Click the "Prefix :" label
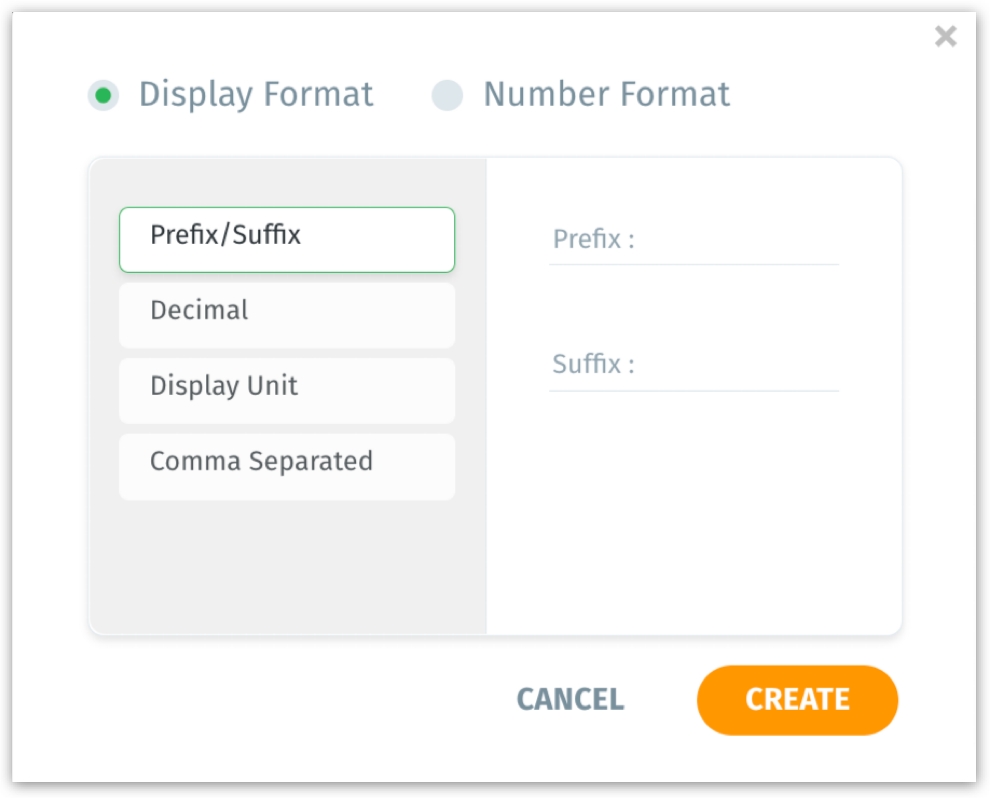Screen dimensions: 990x798 tap(593, 240)
